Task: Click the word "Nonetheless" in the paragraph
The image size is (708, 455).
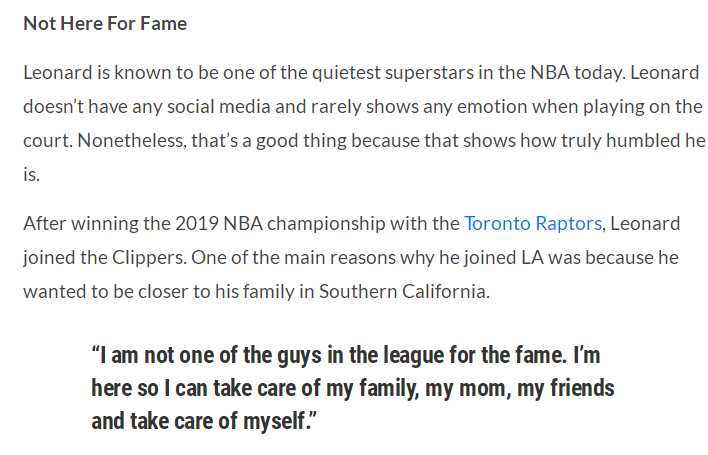Action: pyautogui.click(x=131, y=141)
